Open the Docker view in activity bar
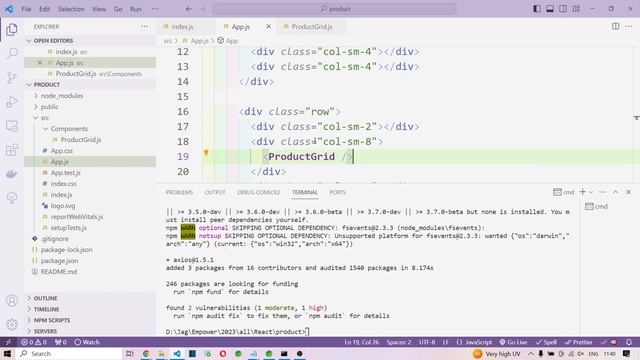Screen dimensions: 640x360 [12, 174]
